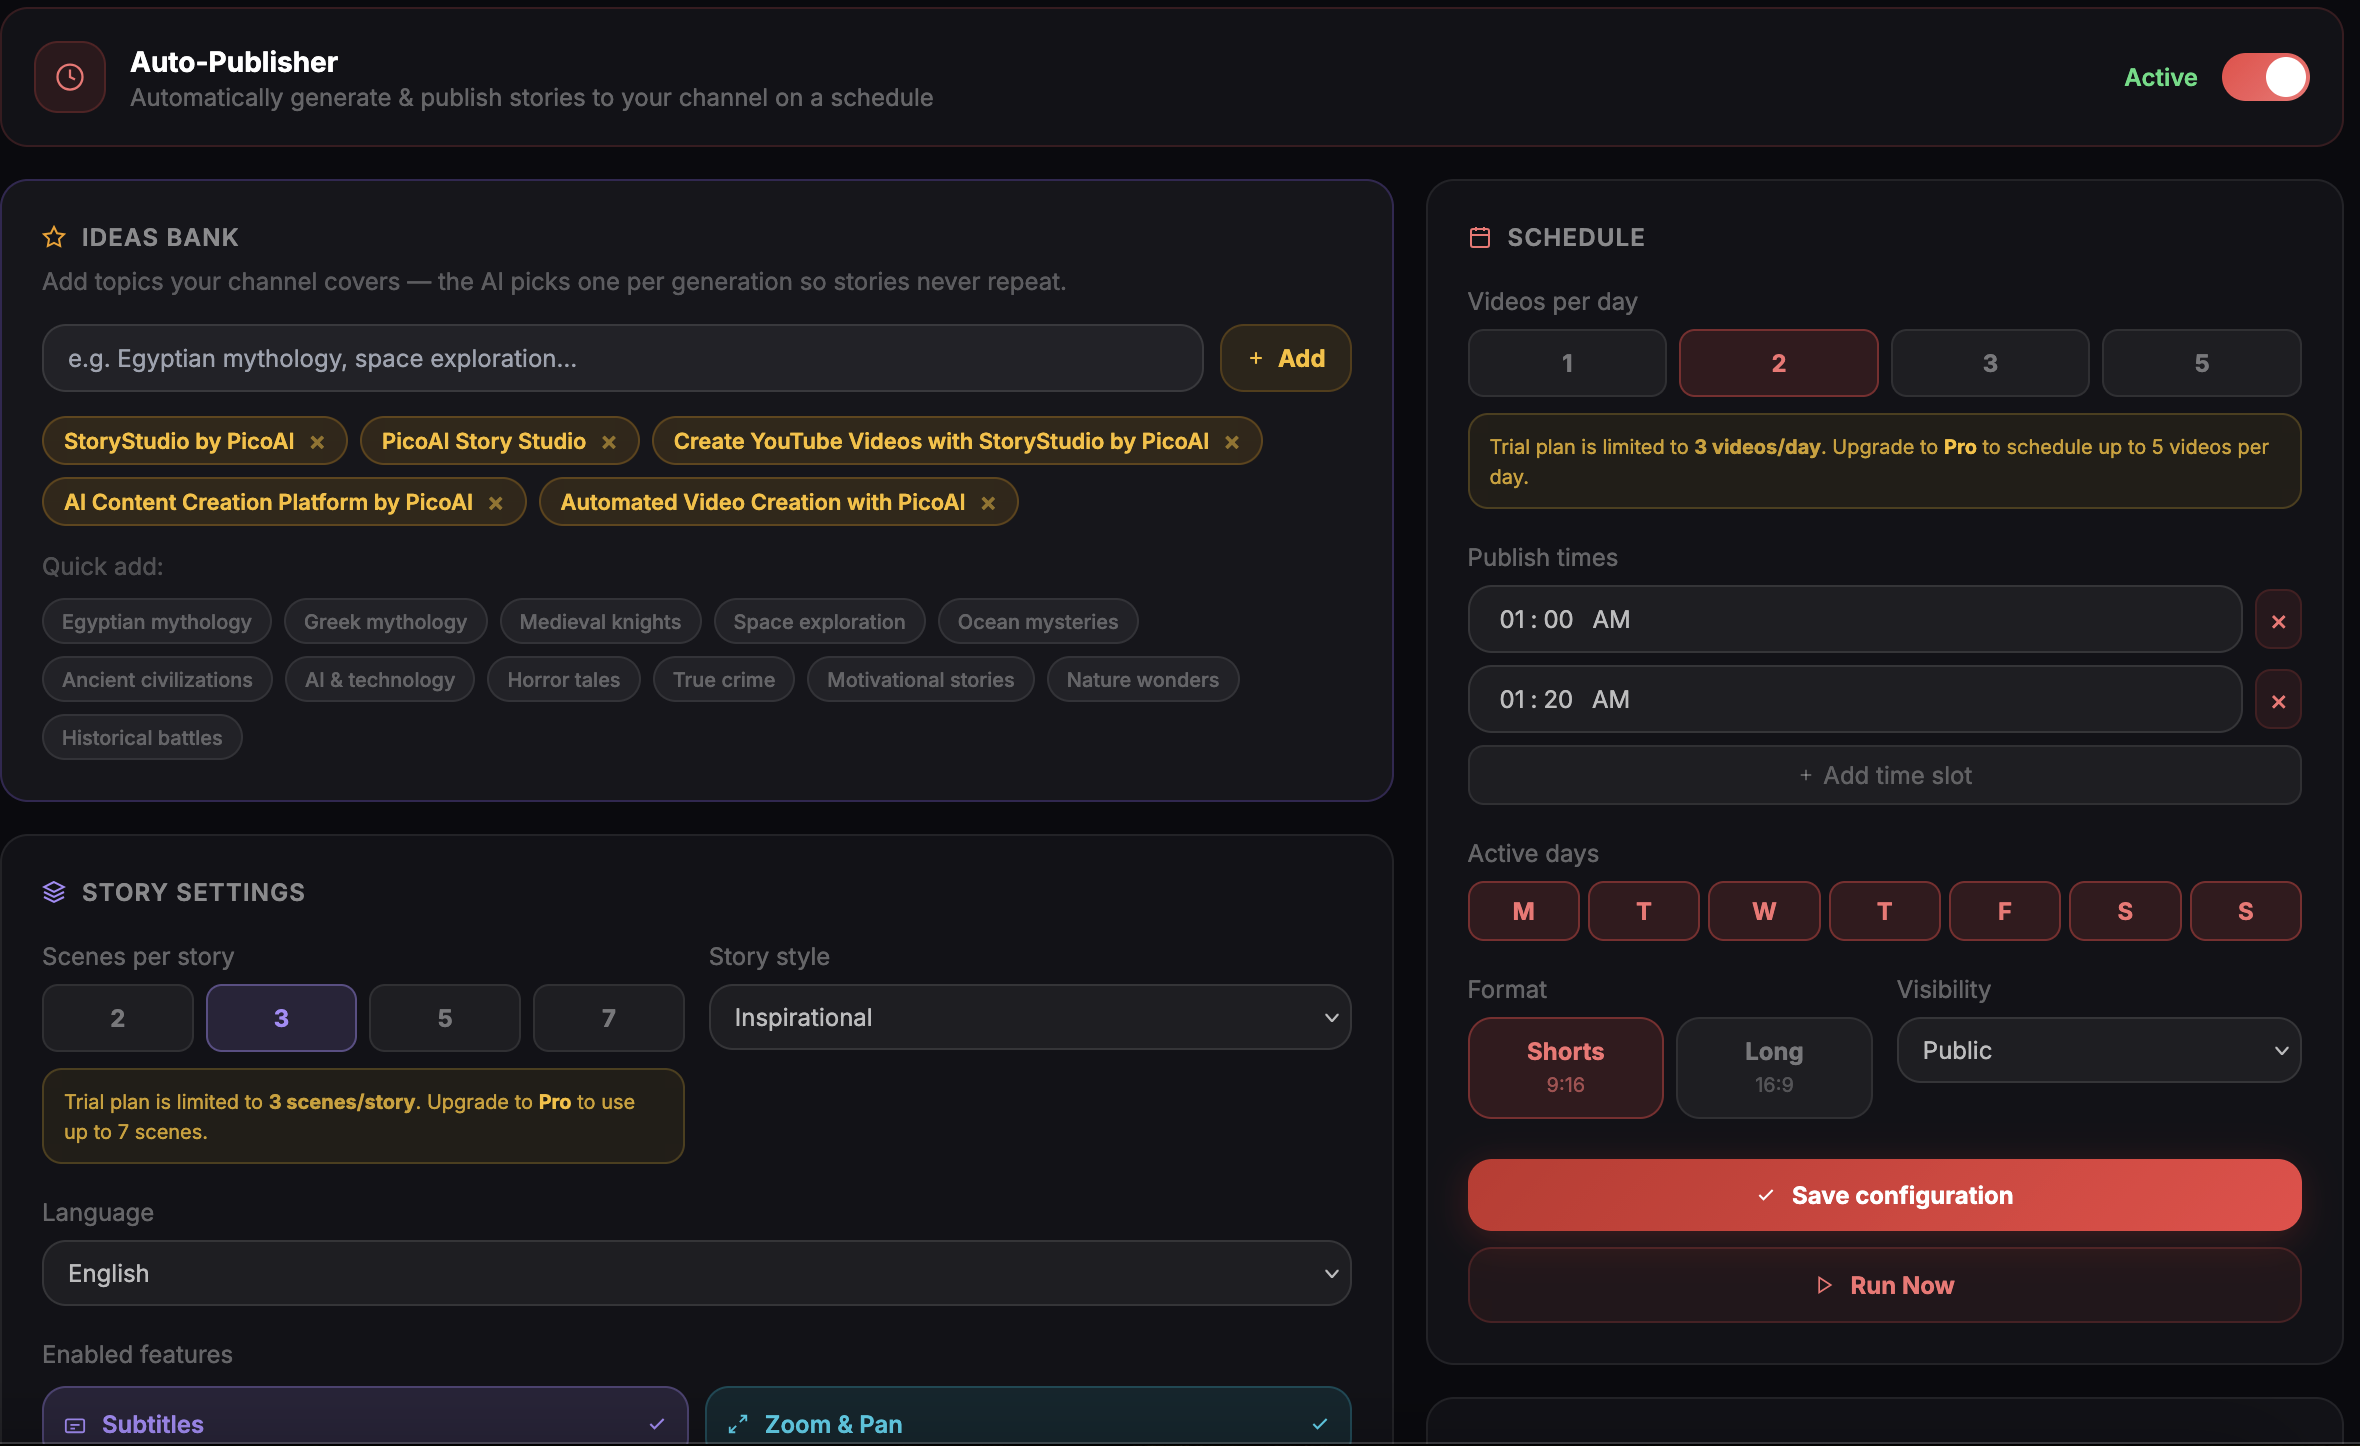Viewport: 2360px width, 1446px height.
Task: Remove Automated Video Creation with PicoAI topic
Action: [x=988, y=503]
